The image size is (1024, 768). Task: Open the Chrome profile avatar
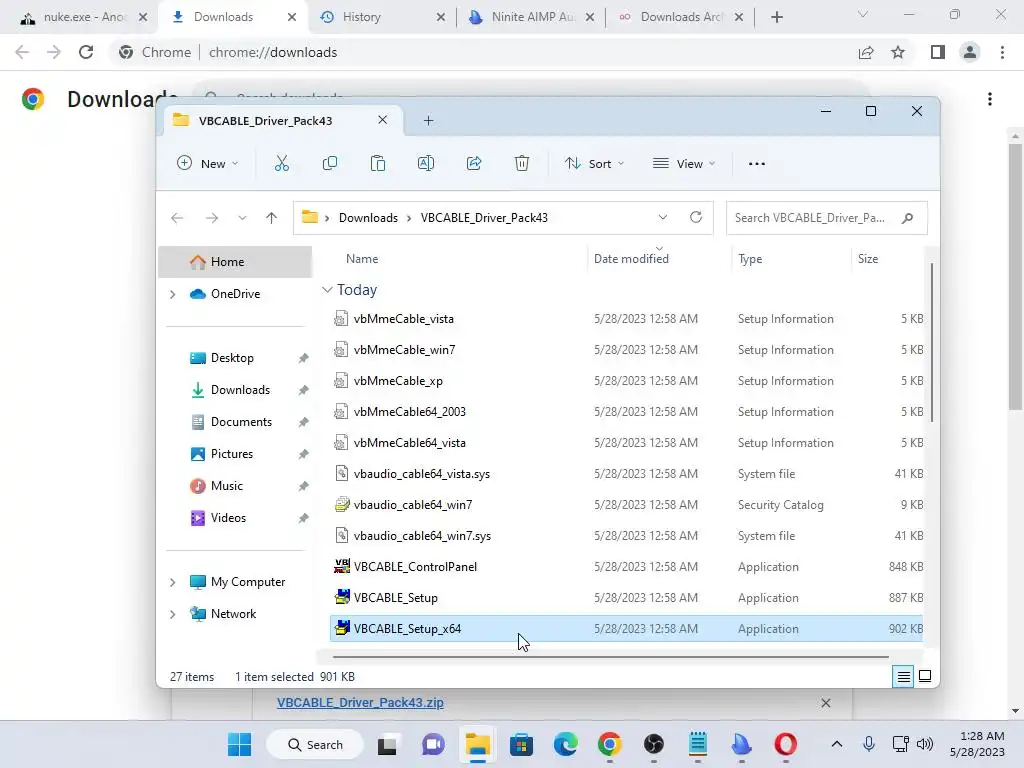[970, 52]
